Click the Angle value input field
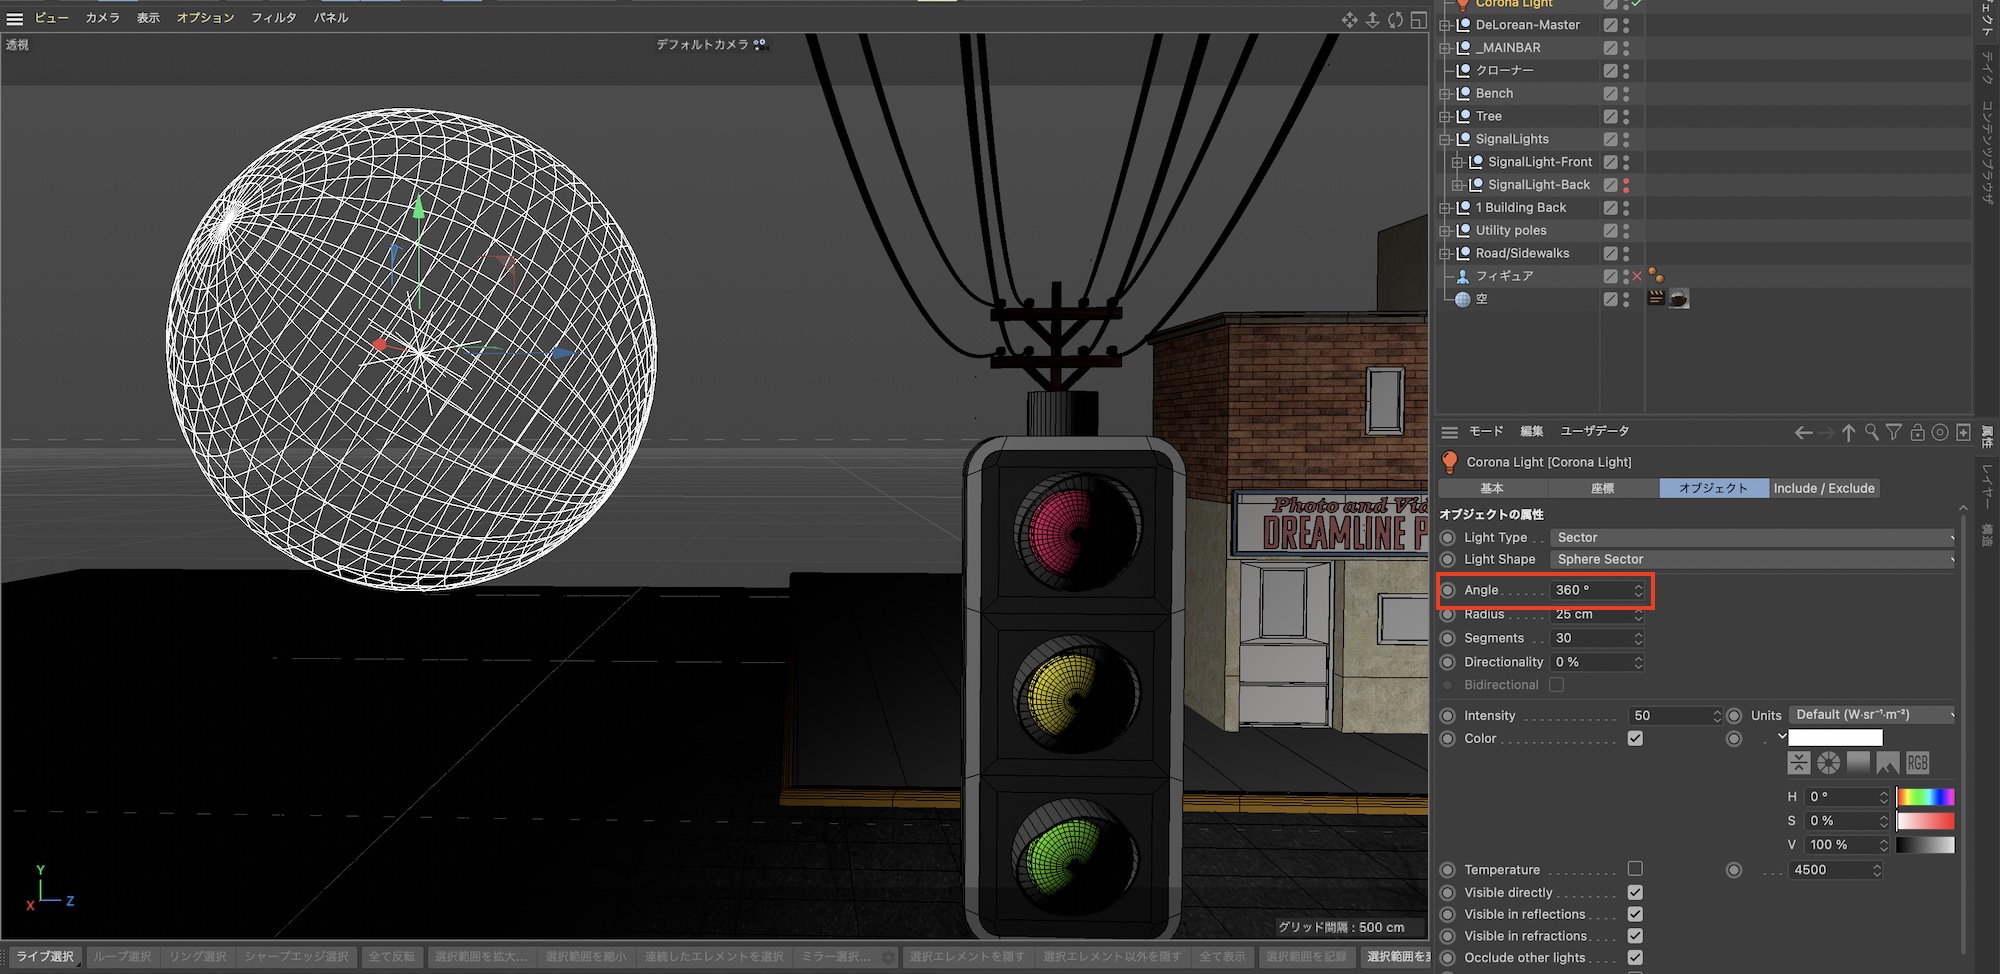Image resolution: width=2000 pixels, height=974 pixels. point(1590,590)
